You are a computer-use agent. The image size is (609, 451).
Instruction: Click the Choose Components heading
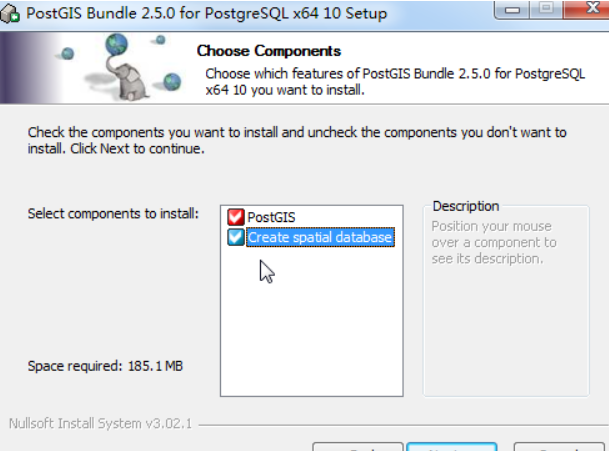(269, 51)
